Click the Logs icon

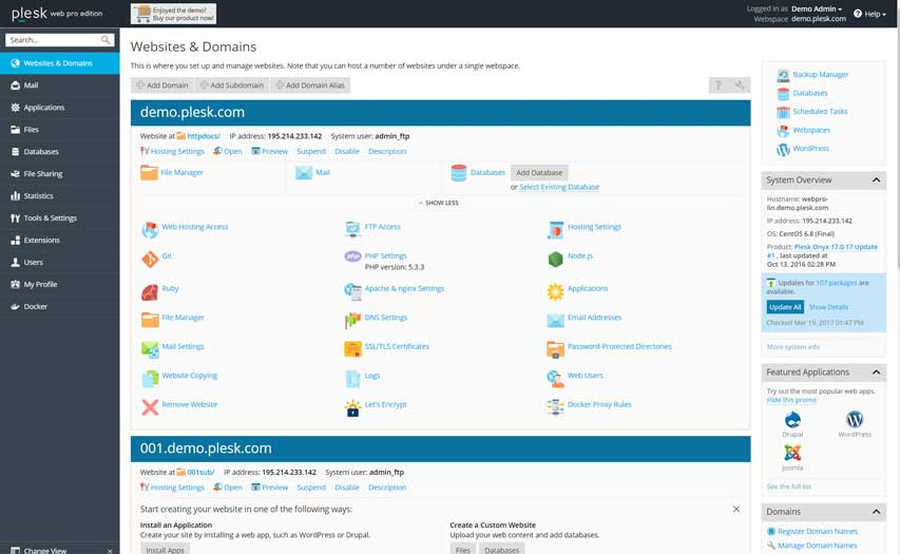tap(352, 378)
